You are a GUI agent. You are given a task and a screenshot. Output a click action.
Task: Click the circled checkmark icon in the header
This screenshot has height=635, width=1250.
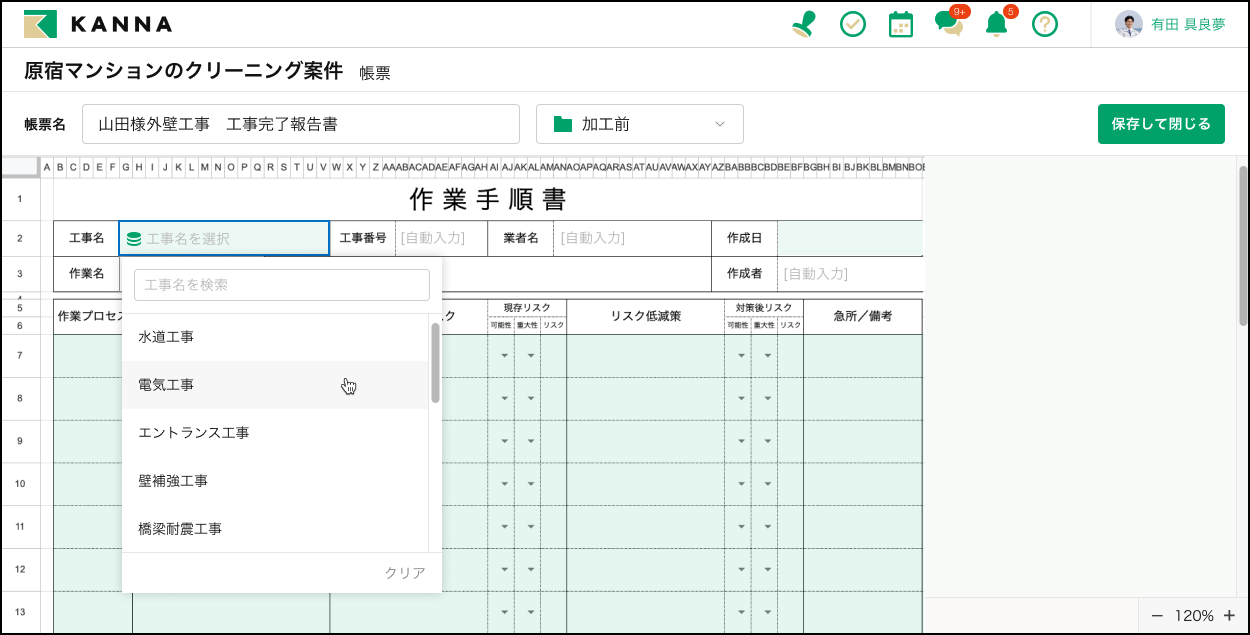coord(853,23)
